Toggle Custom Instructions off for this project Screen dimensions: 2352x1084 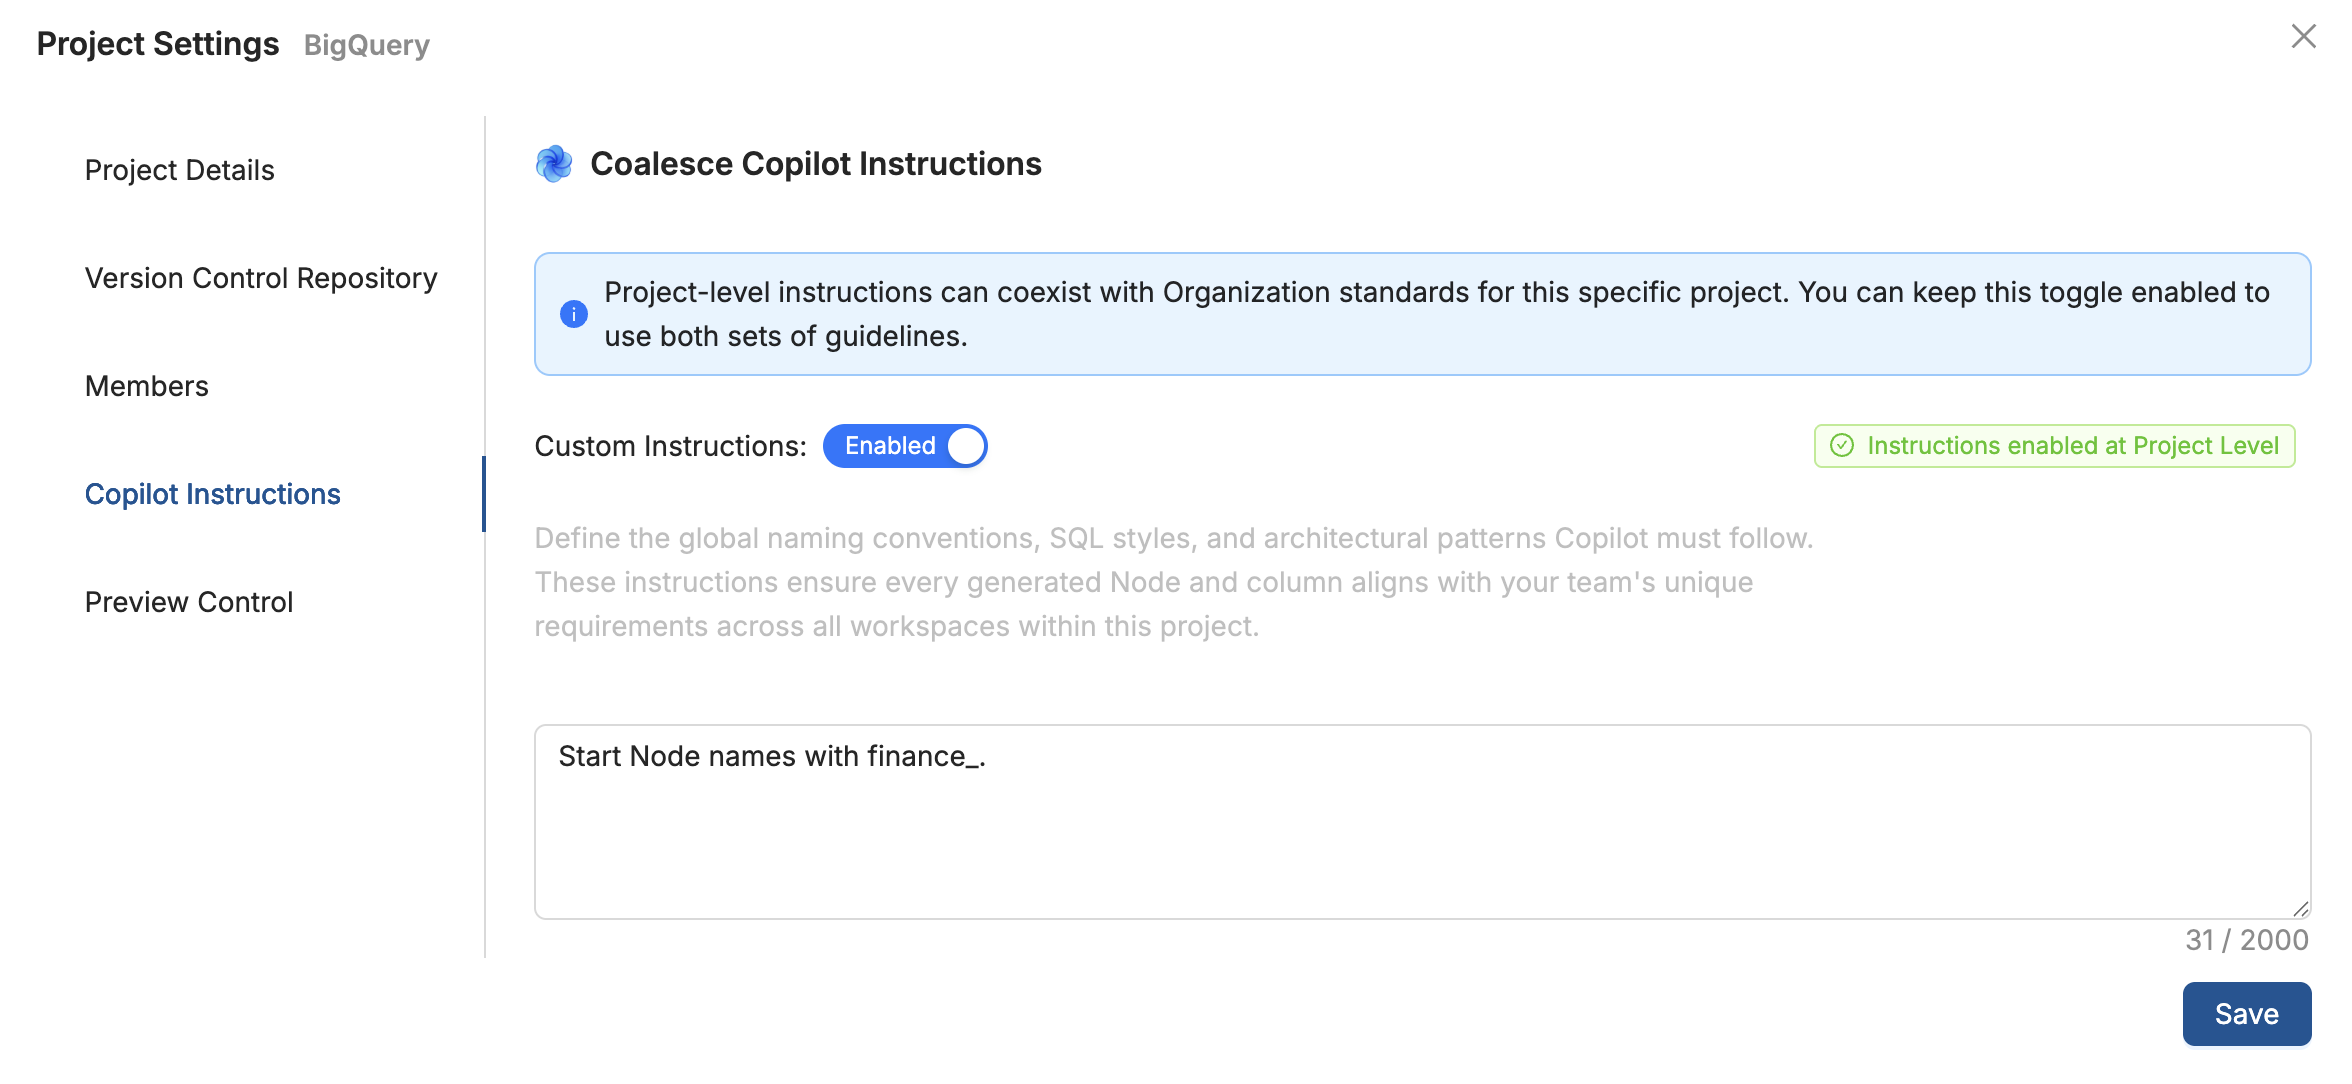904,446
